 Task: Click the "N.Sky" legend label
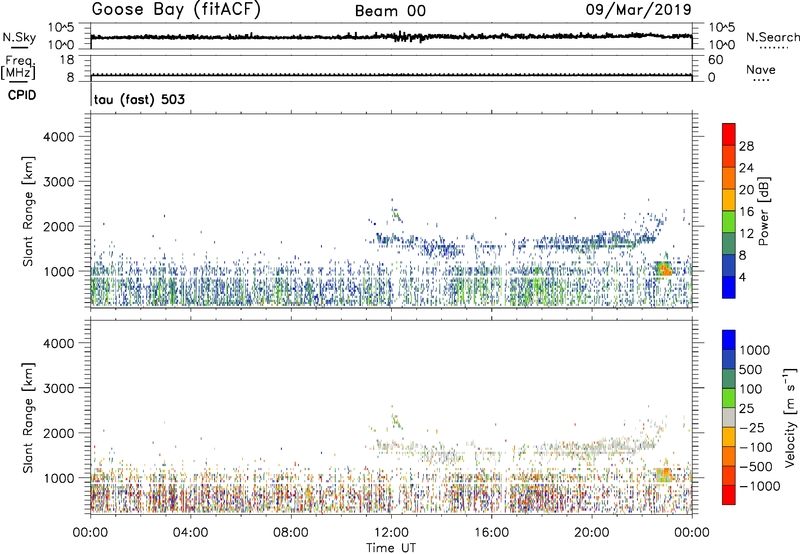click(x=19, y=37)
